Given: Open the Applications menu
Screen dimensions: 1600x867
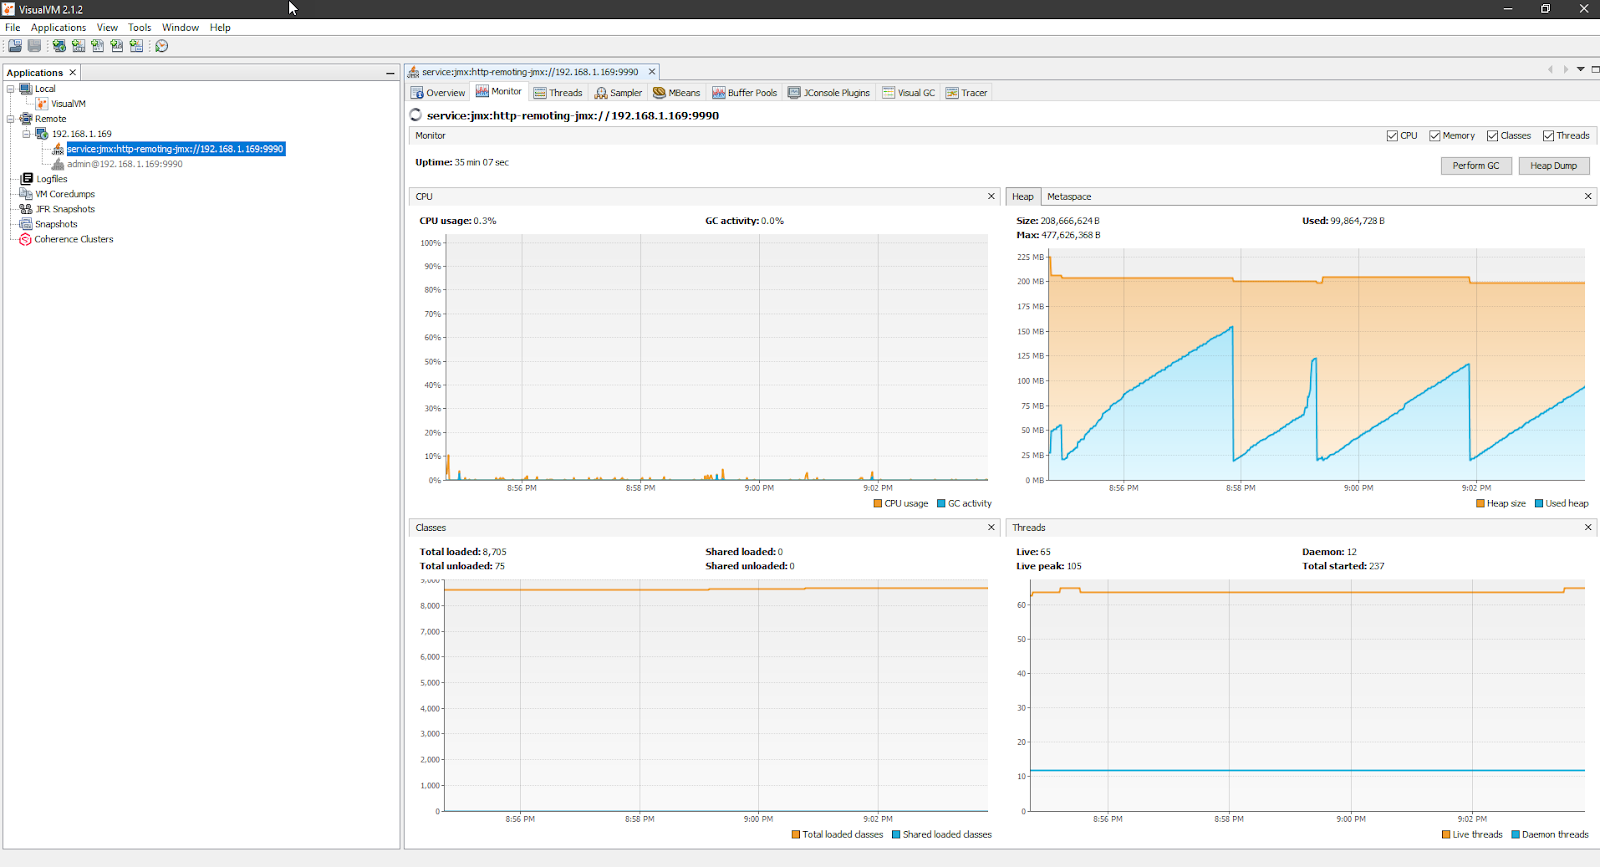Looking at the screenshot, I should (58, 27).
